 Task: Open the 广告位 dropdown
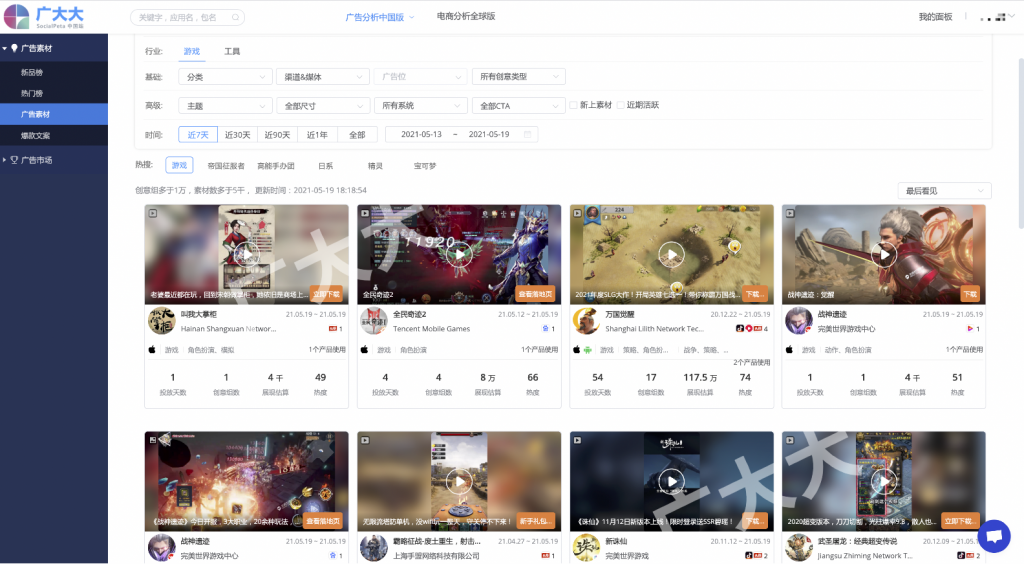click(421, 77)
